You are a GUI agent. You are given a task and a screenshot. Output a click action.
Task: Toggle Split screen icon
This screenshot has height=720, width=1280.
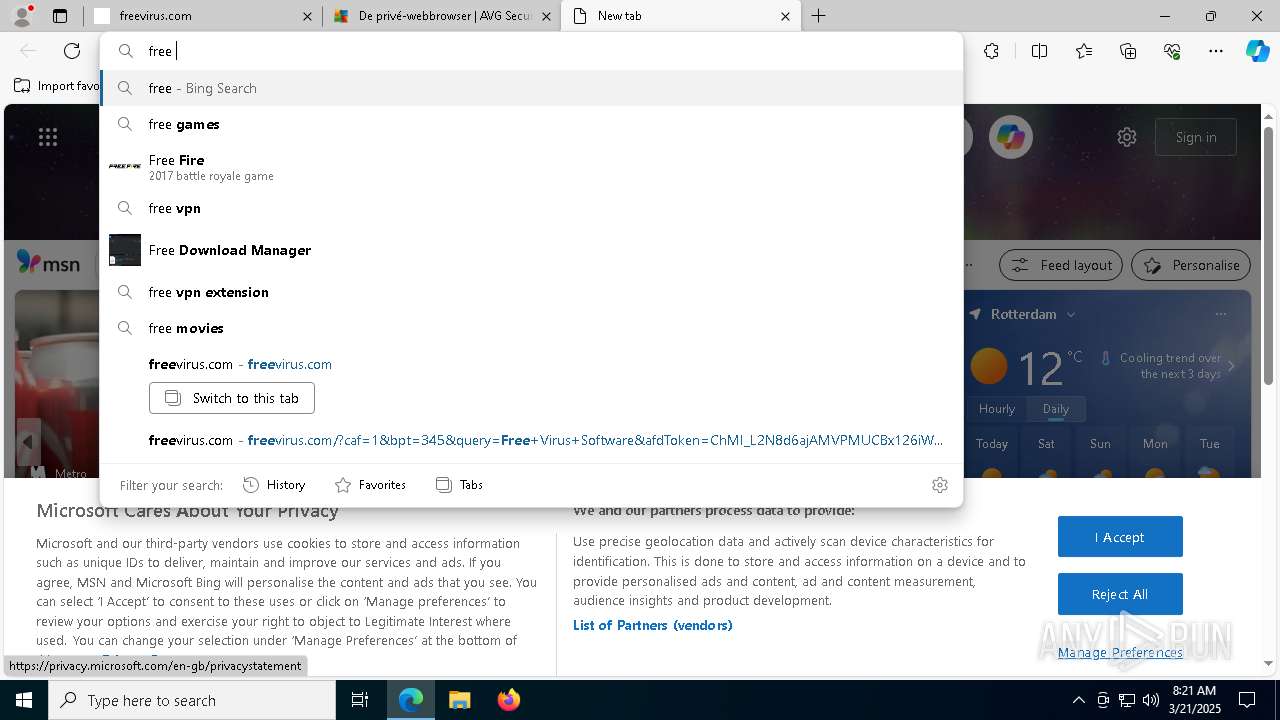click(1039, 51)
